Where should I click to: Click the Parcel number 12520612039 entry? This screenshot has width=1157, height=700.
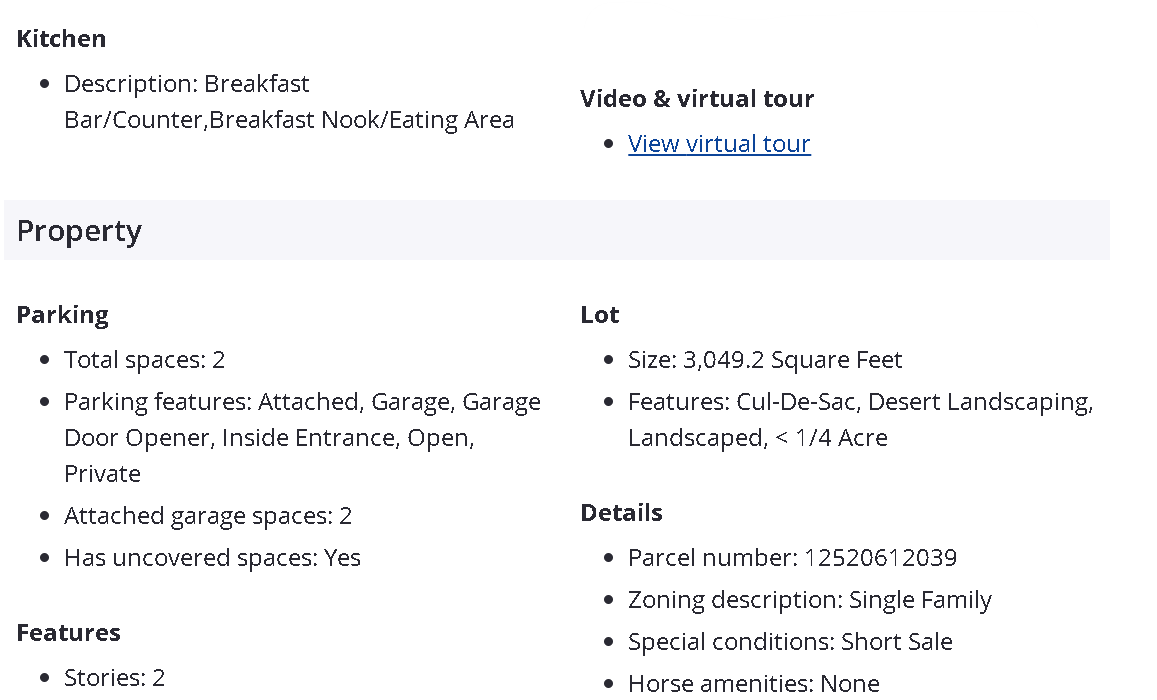click(792, 558)
